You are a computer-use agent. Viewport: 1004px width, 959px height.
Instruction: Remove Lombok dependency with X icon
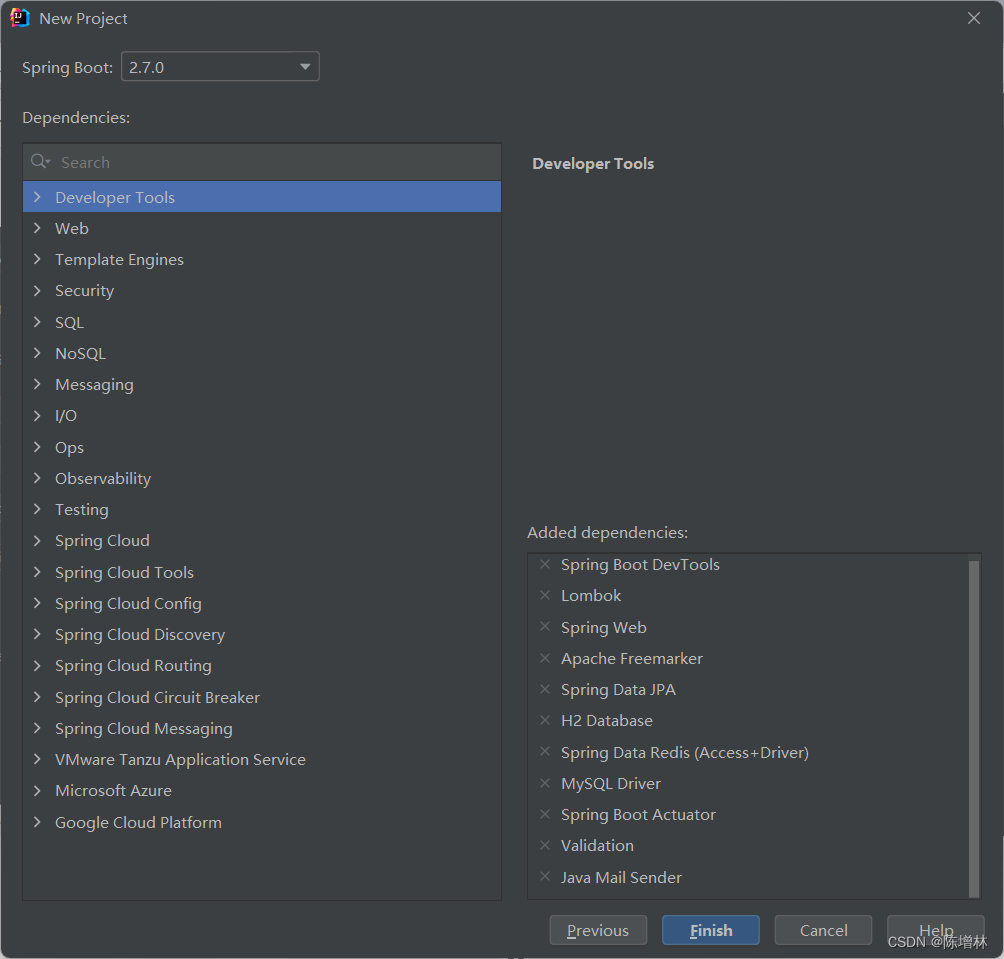point(545,595)
